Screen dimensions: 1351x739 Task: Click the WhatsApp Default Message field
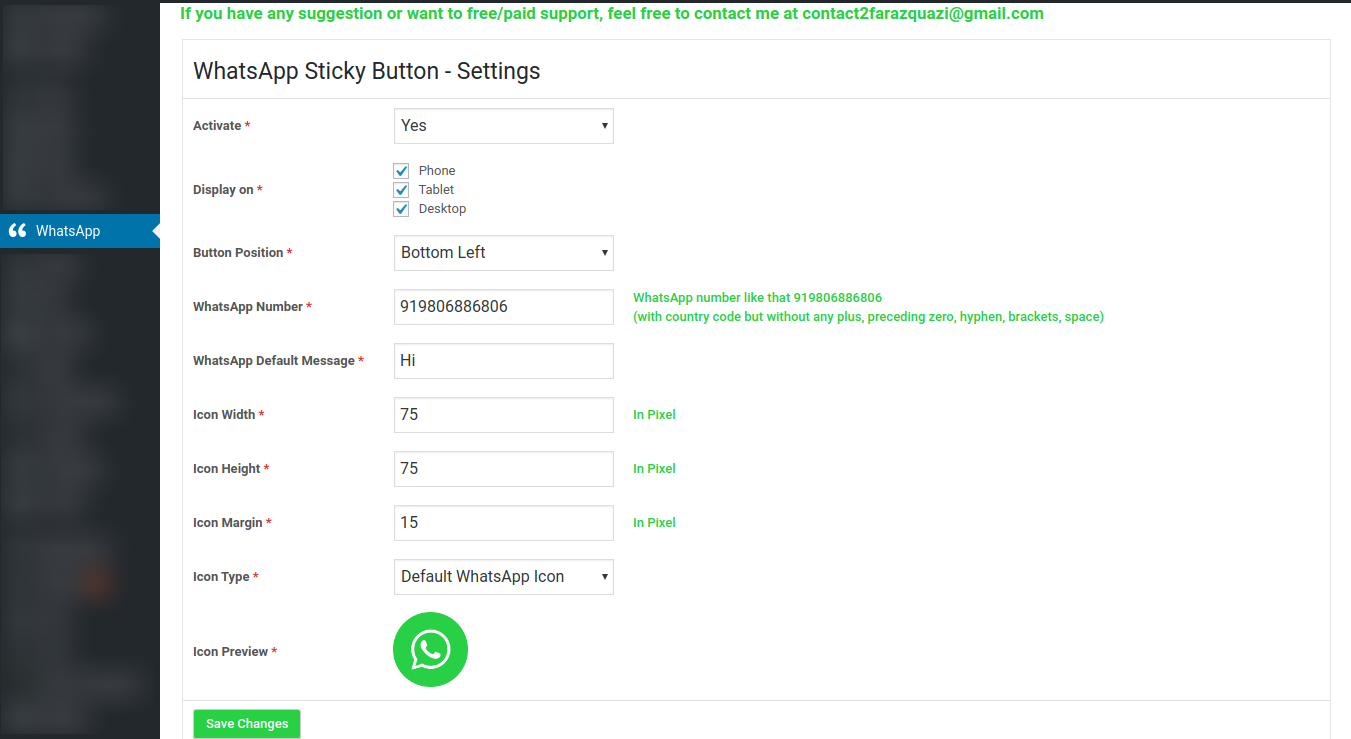point(504,361)
